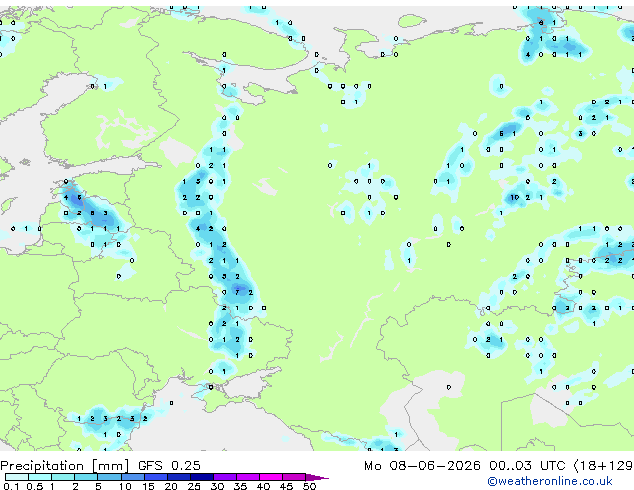Click the legend label '0.1'
Image resolution: width=634 pixels, height=490 pixels.
pos(11,486)
